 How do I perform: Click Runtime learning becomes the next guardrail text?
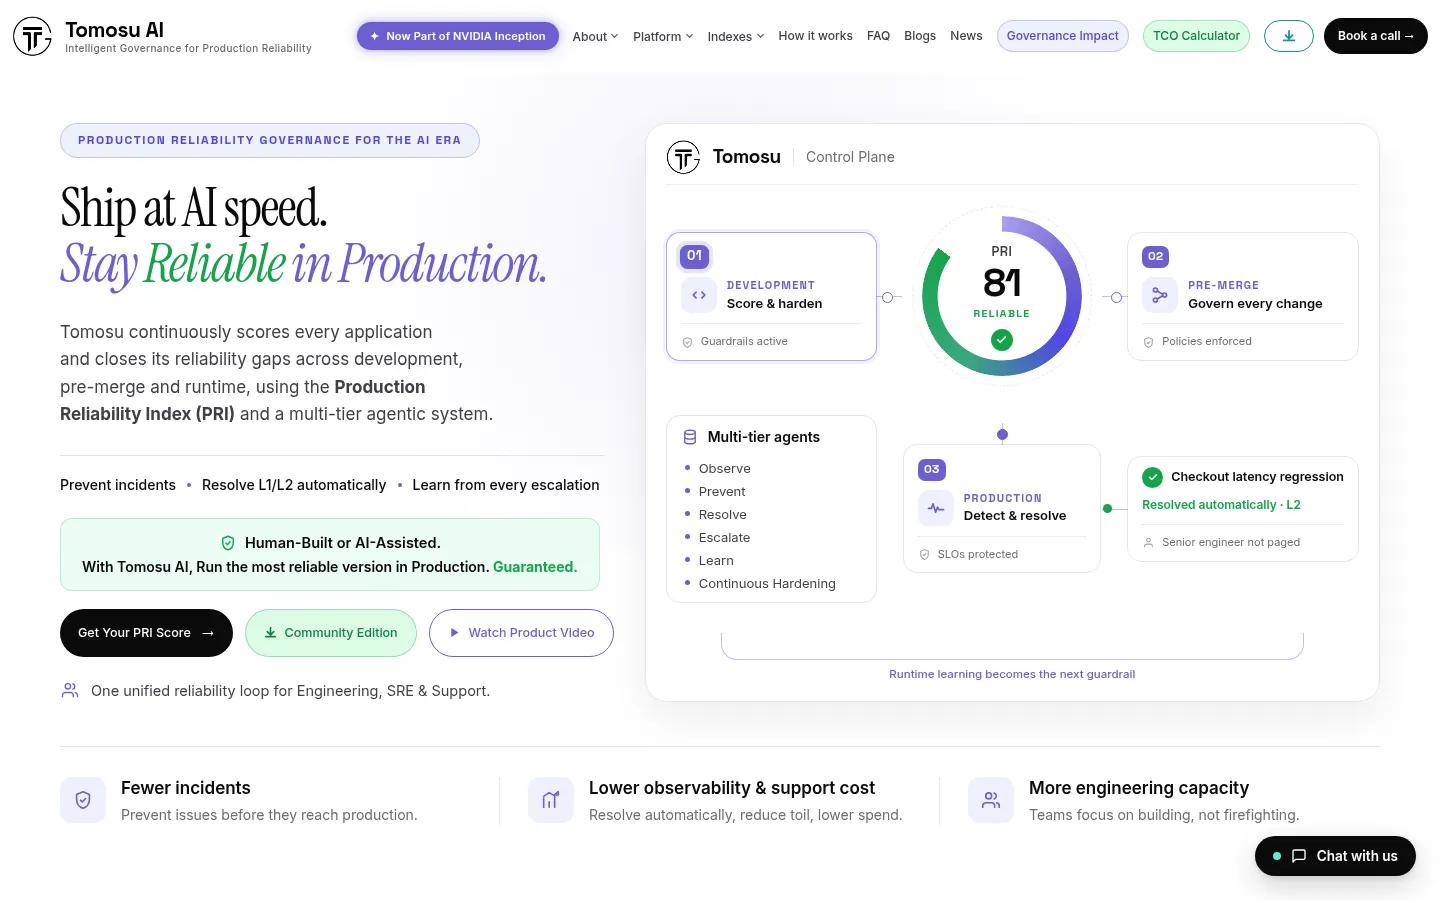(x=1012, y=674)
